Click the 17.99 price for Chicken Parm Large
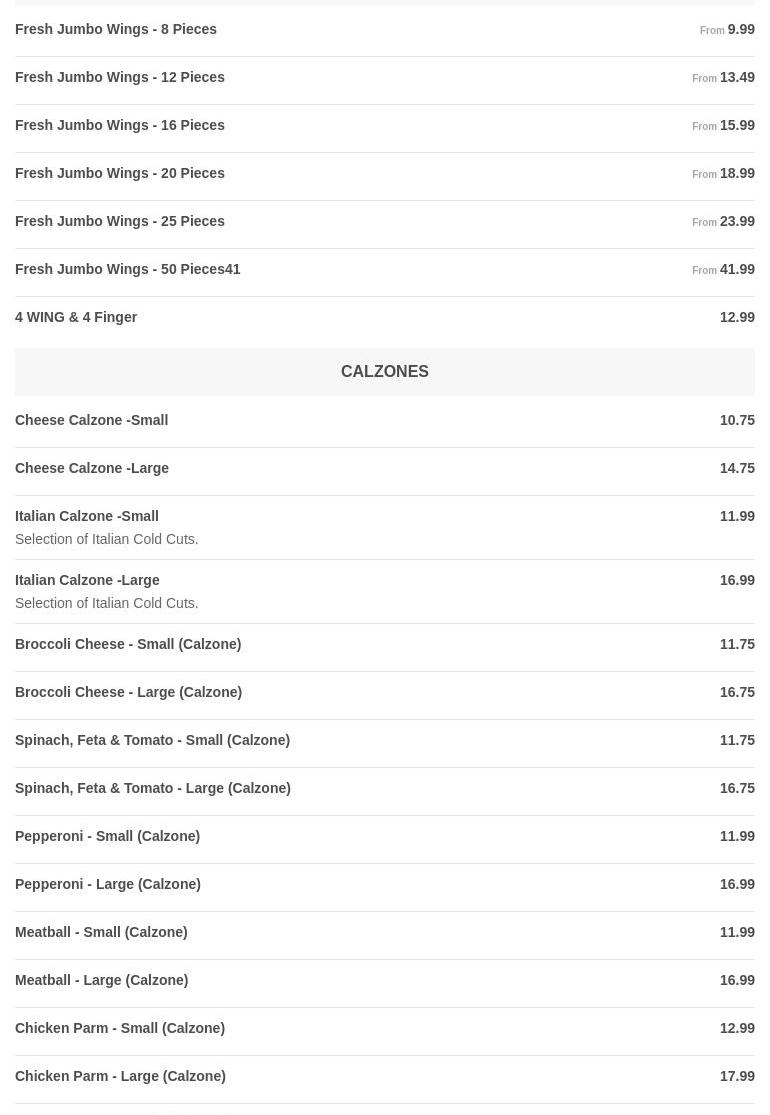770x1115 pixels. (x=737, y=1076)
